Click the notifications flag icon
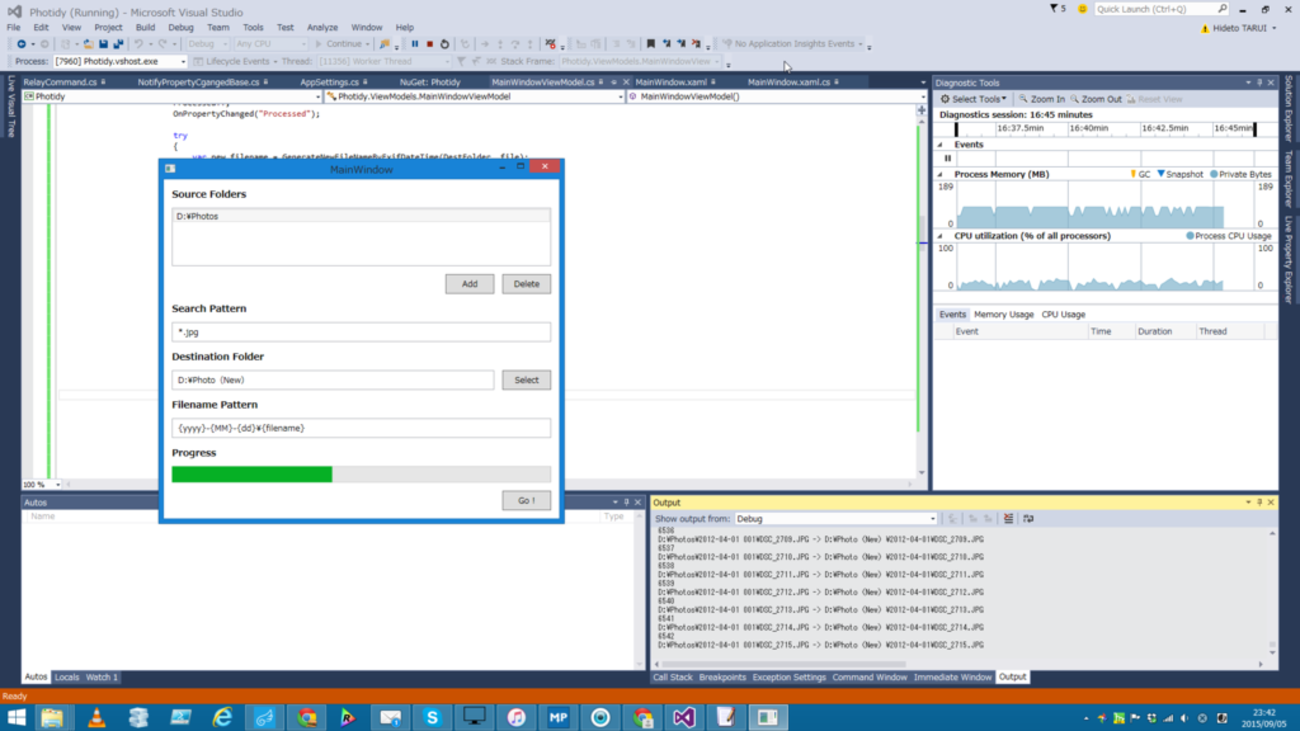The width and height of the screenshot is (1300, 731). [1054, 9]
